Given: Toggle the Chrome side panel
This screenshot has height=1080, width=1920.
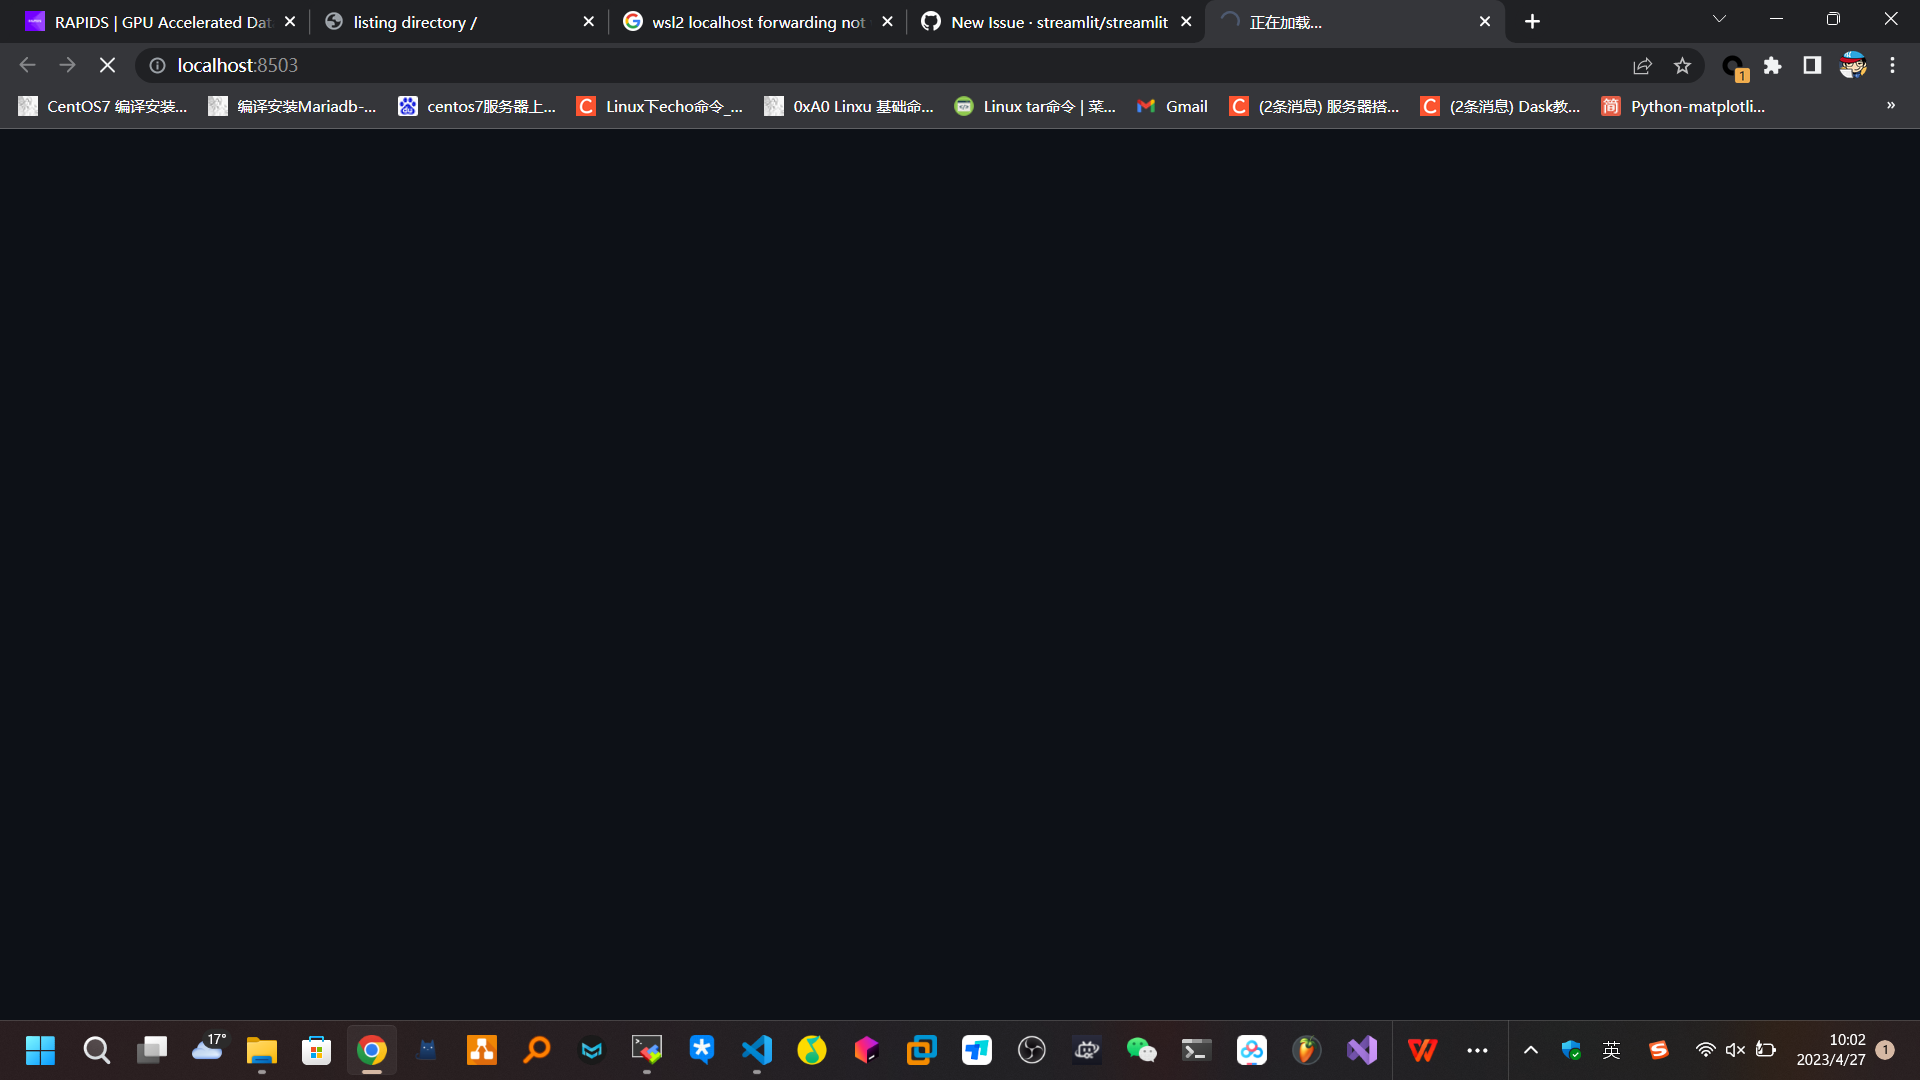Looking at the screenshot, I should 1812,65.
